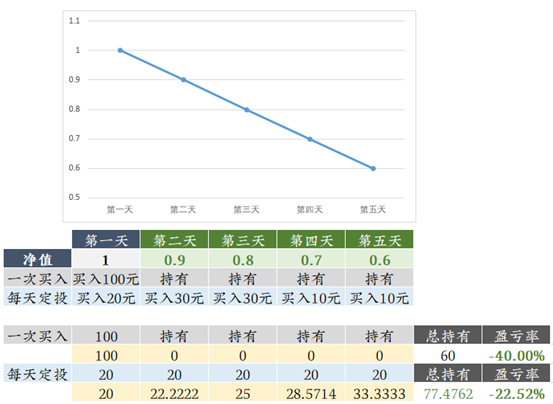Click the 第一天 data point on the line chart
Image resolution: width=553 pixels, height=404 pixels.
coord(120,50)
